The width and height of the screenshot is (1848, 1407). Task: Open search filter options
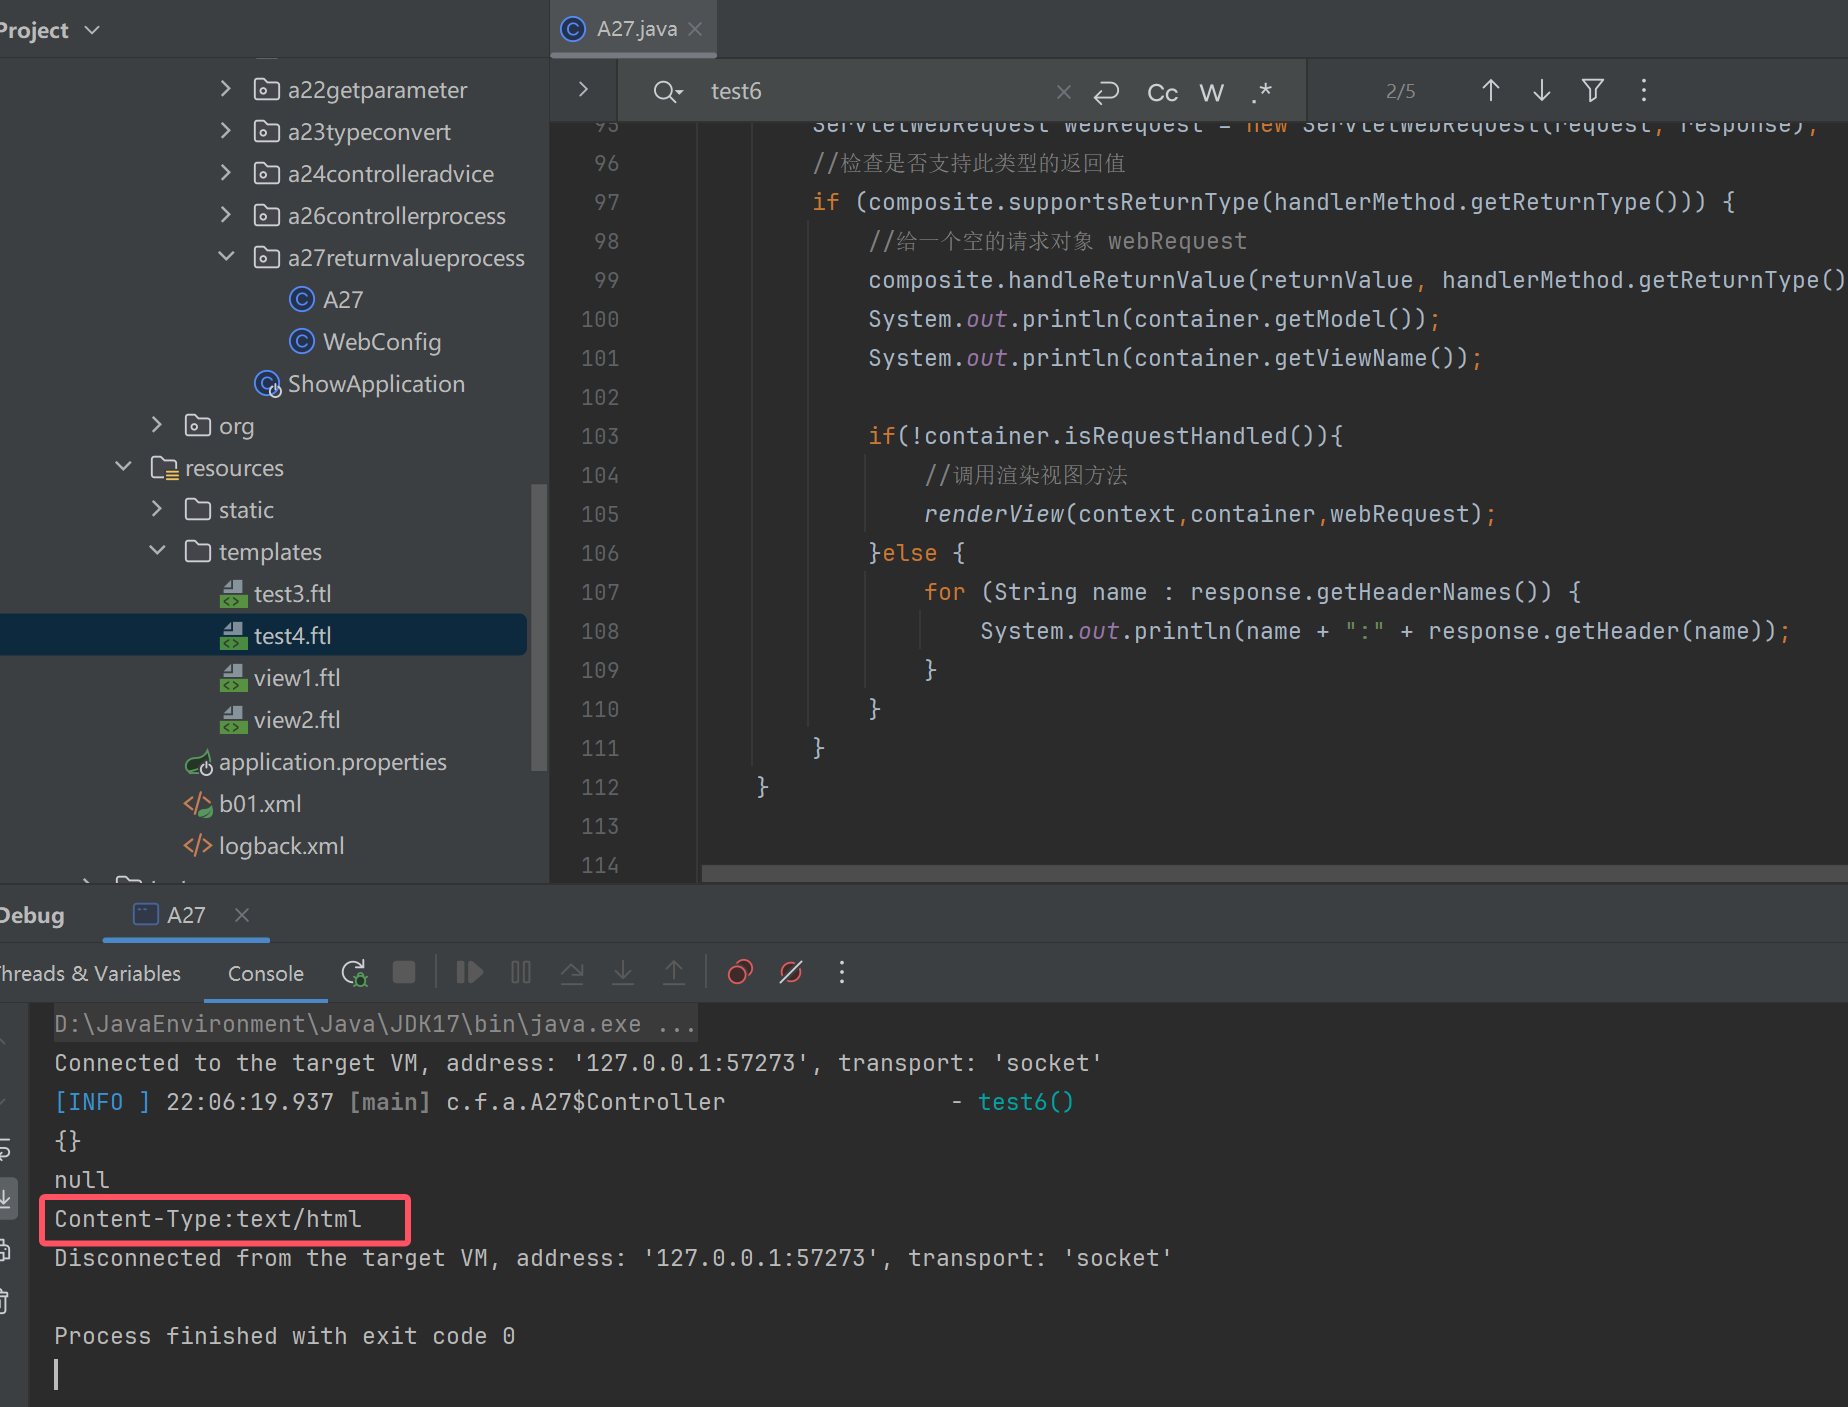[1593, 91]
